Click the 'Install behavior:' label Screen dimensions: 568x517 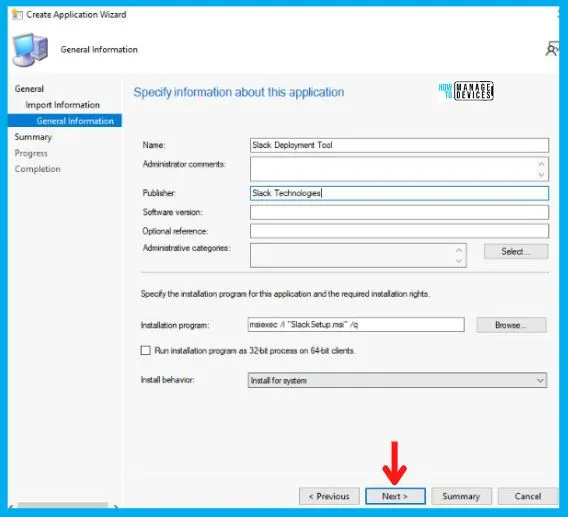point(167,380)
